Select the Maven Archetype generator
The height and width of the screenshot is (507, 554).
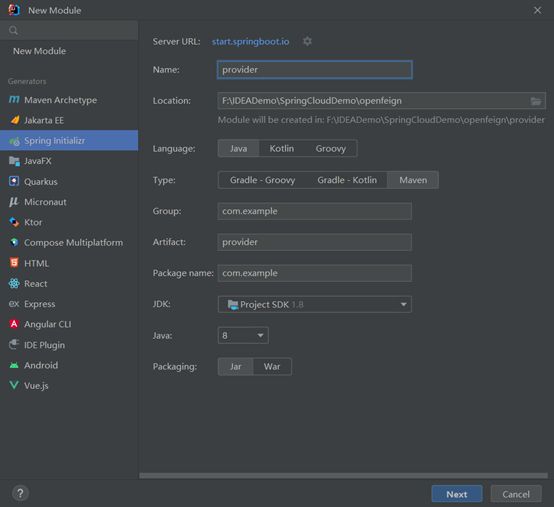point(69,100)
